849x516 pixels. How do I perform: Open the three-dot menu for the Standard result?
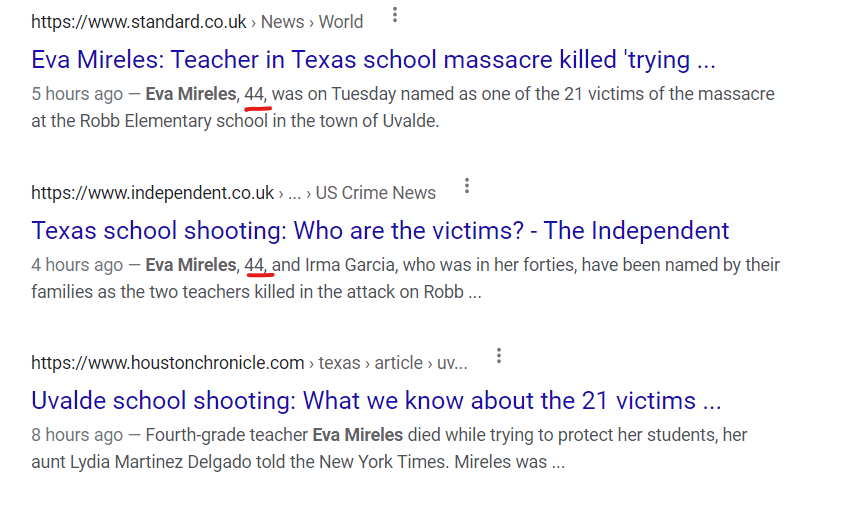pyautogui.click(x=395, y=16)
